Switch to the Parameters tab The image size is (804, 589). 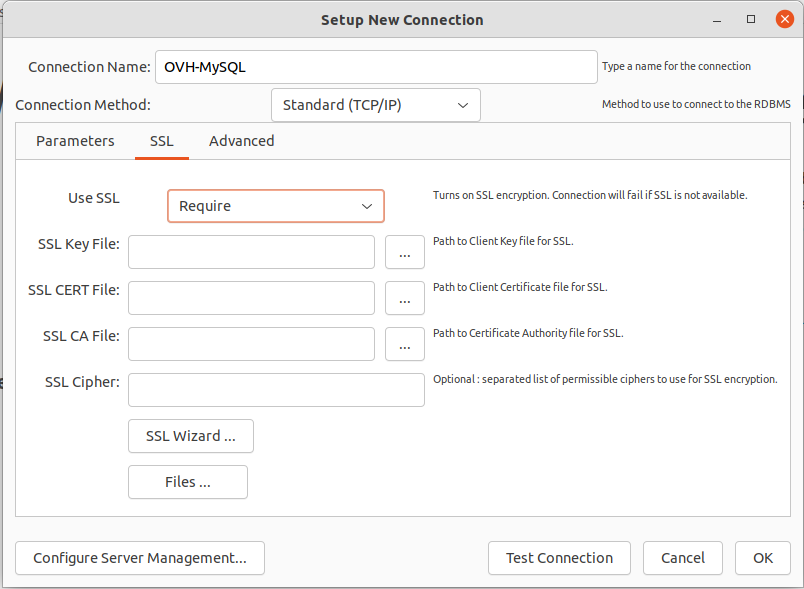pos(75,141)
